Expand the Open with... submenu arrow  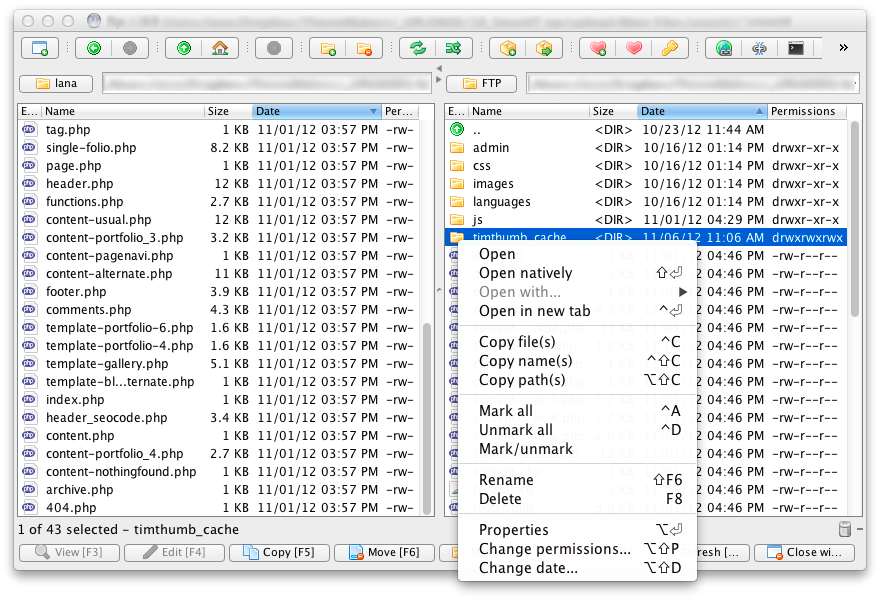click(682, 292)
